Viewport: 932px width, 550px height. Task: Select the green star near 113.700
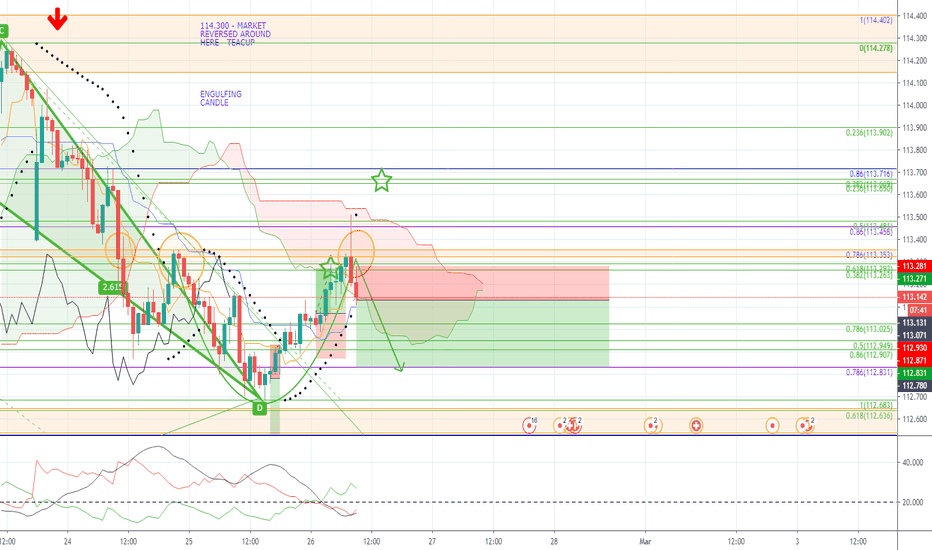pos(382,180)
